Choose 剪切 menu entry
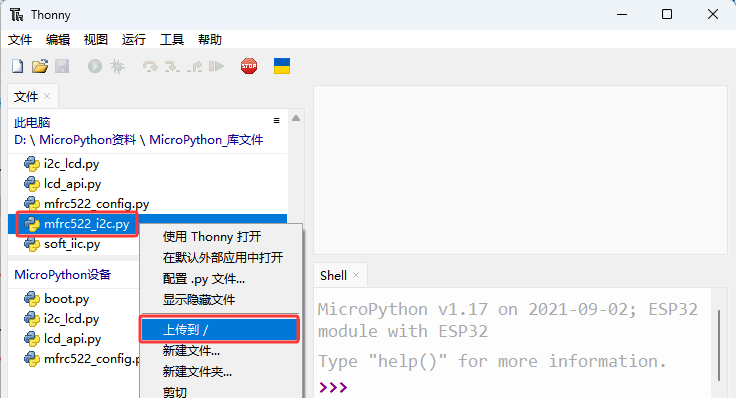This screenshot has width=736, height=398. pos(221,392)
